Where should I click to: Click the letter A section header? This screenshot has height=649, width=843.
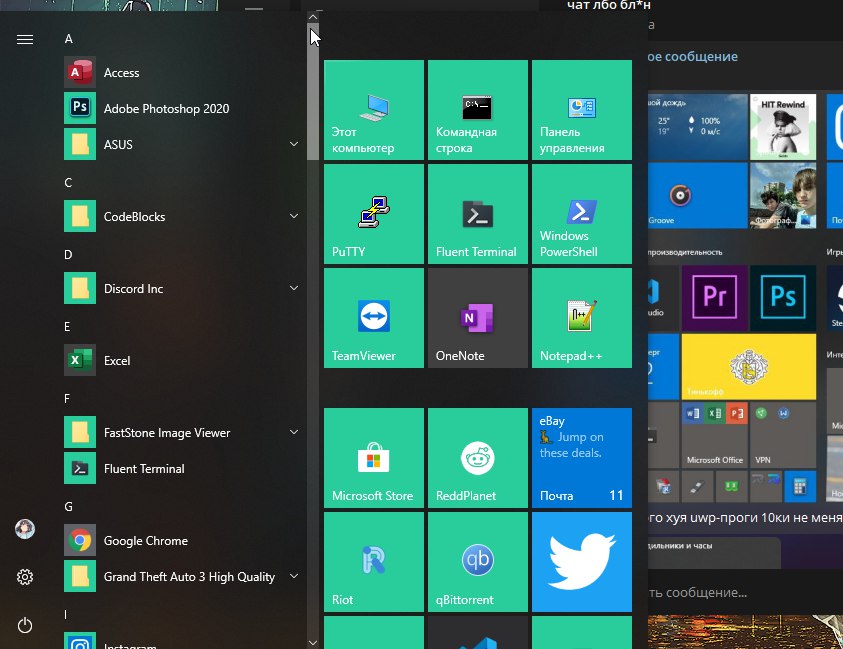click(x=69, y=39)
